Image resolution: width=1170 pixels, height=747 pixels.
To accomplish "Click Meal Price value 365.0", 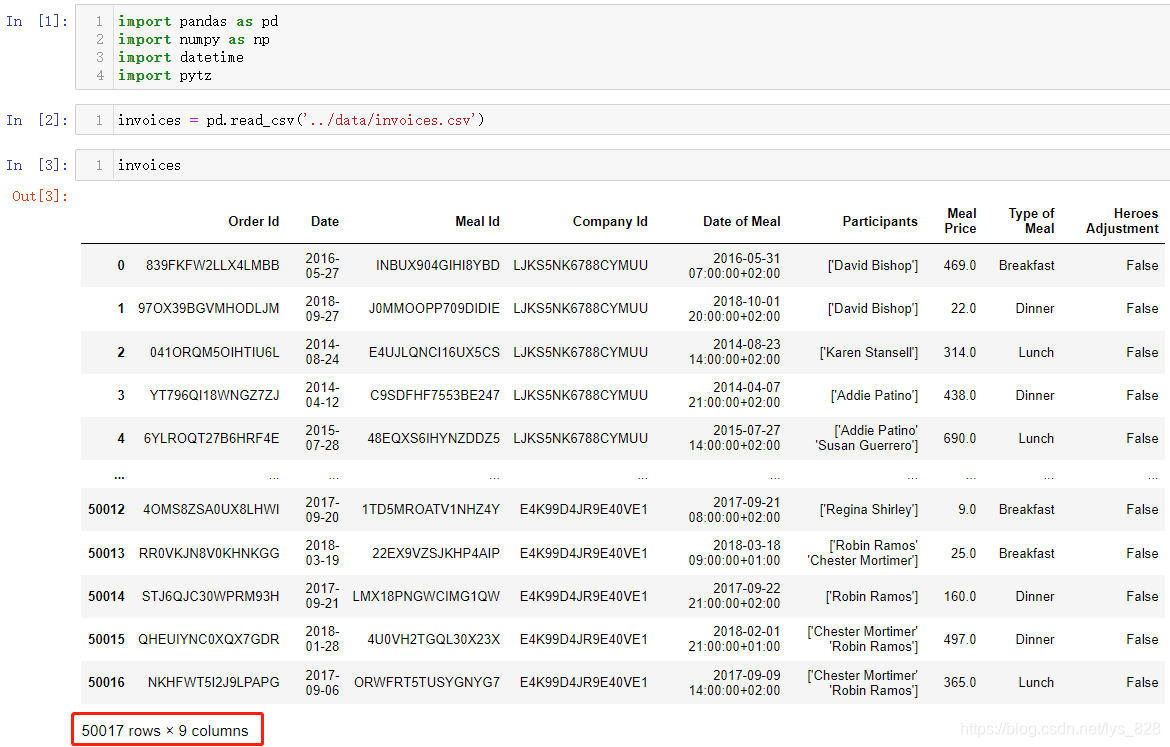I will 960,683.
